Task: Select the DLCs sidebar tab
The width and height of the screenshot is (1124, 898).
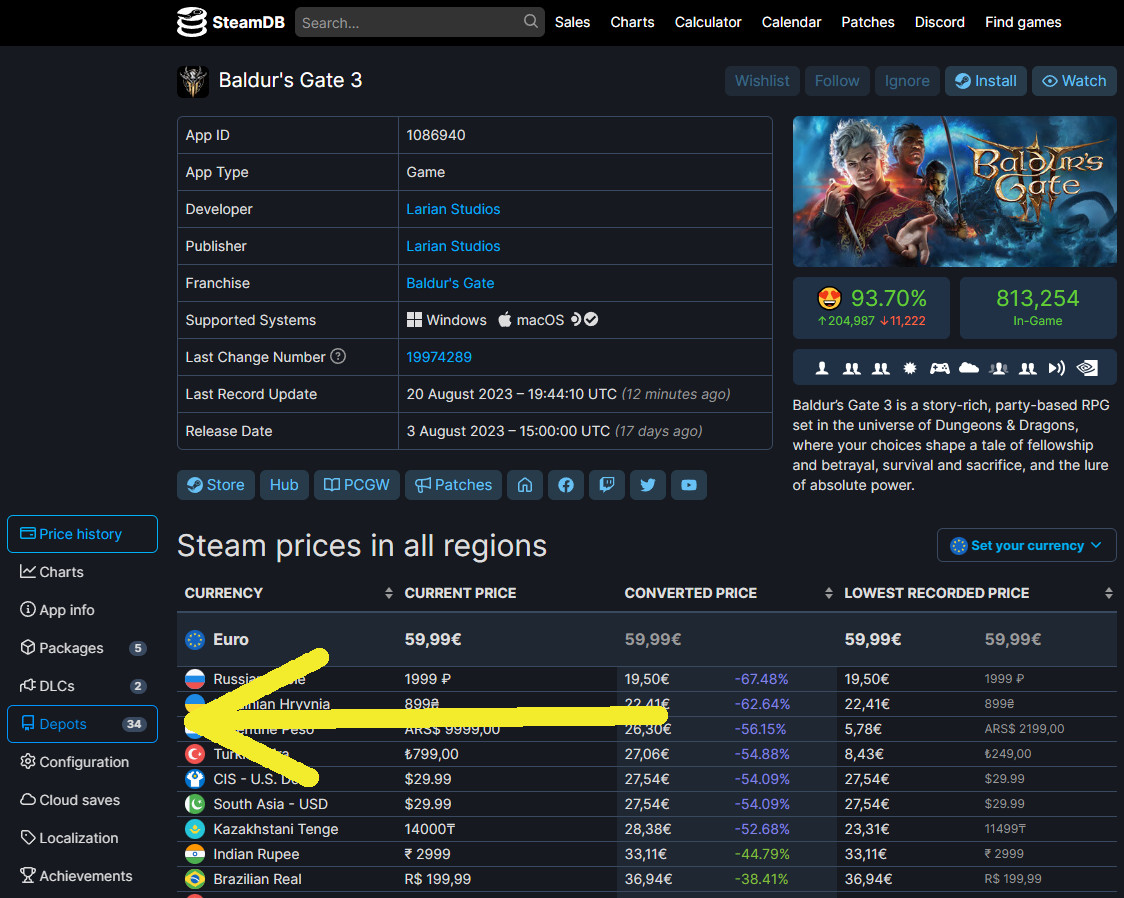Action: (82, 686)
